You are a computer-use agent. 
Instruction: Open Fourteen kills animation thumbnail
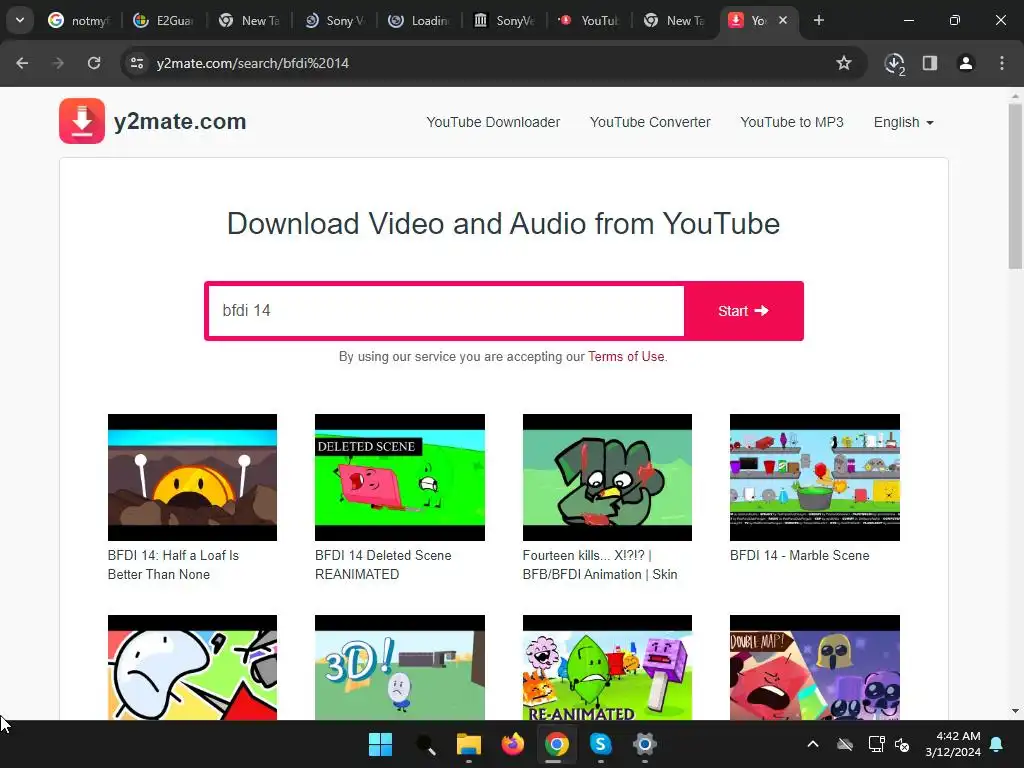pyautogui.click(x=607, y=477)
